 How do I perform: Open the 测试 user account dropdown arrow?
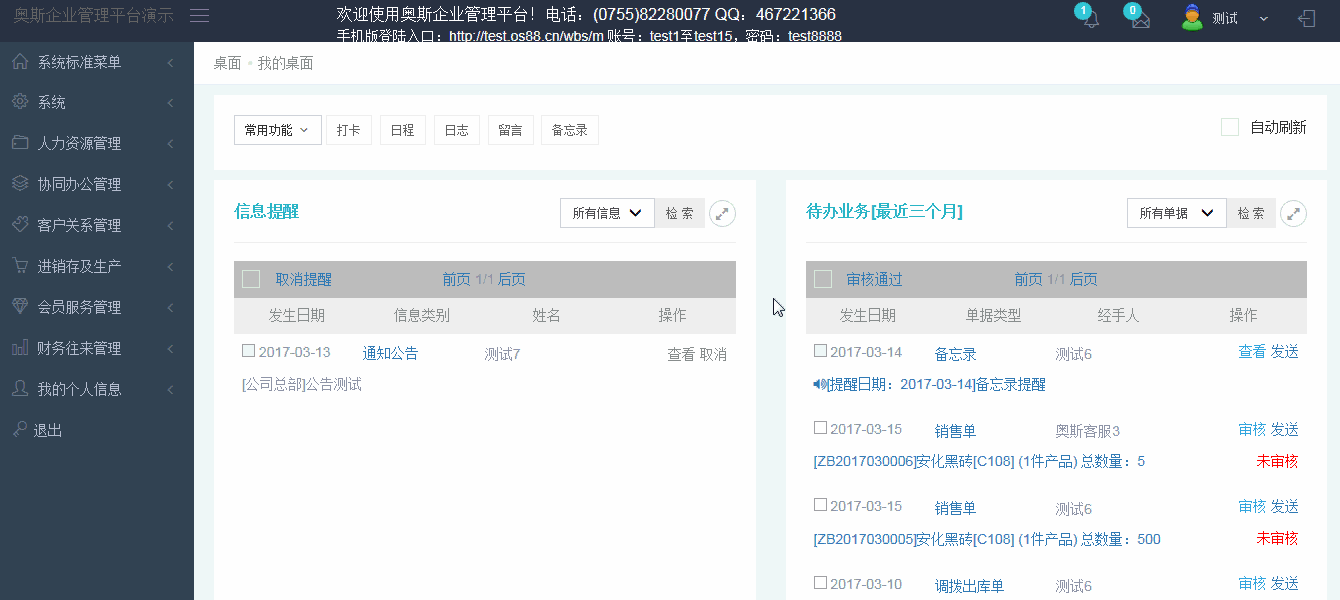tap(1263, 19)
